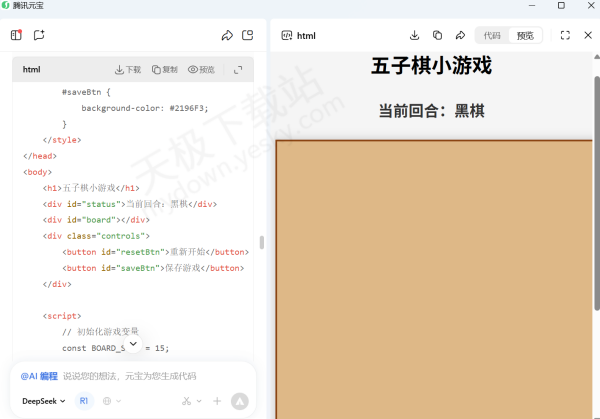Start a new chat conversation
Image resolution: width=600 pixels, height=419 pixels.
(39, 35)
